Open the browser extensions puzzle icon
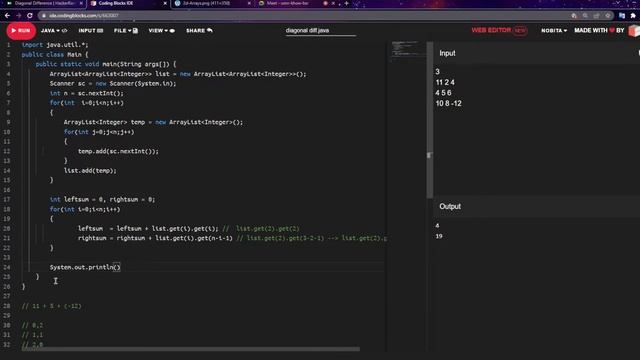This screenshot has height=360, width=640. point(633,16)
